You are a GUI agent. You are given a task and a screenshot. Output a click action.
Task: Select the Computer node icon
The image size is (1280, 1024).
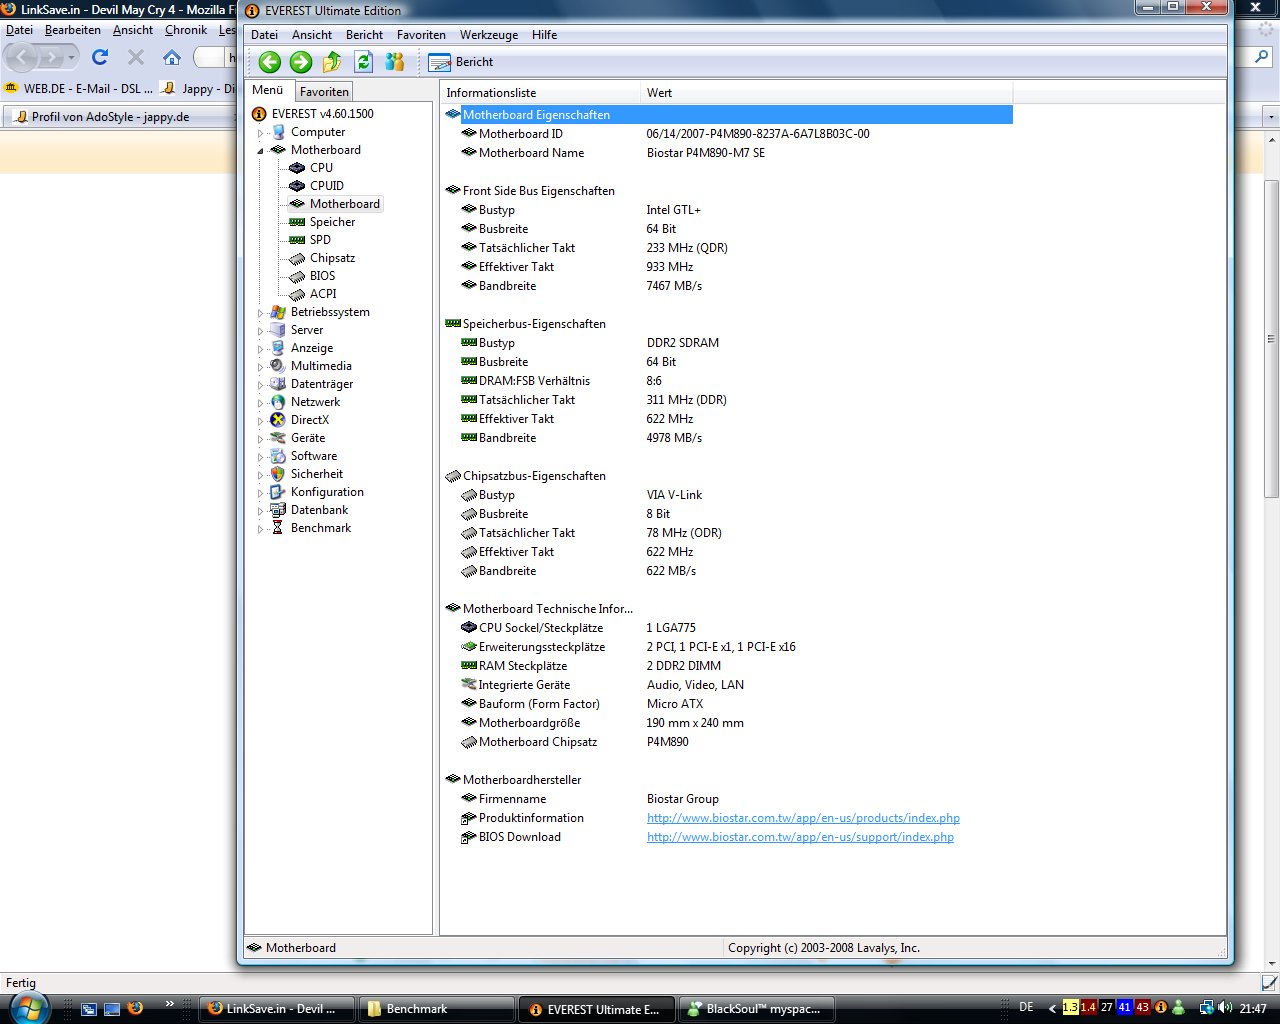(278, 132)
